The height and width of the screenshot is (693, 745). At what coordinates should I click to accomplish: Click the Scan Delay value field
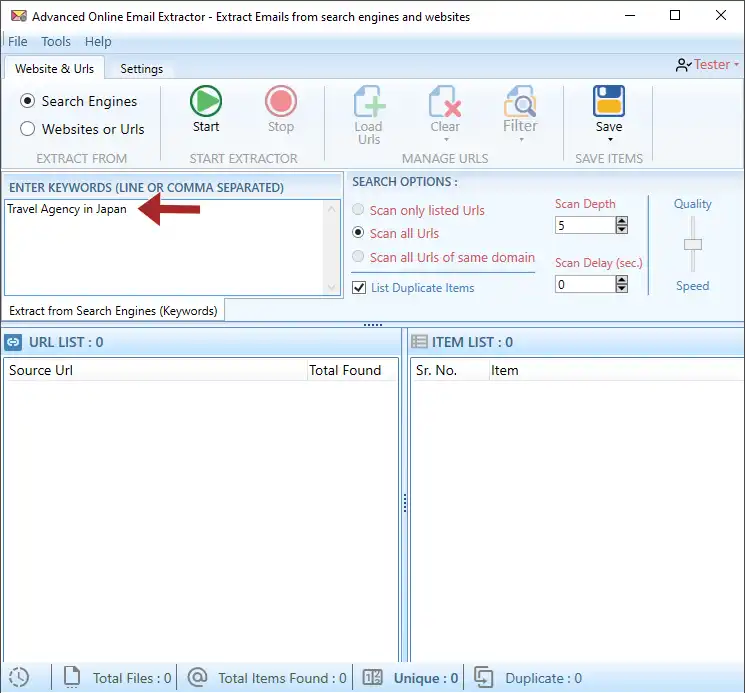pos(585,285)
